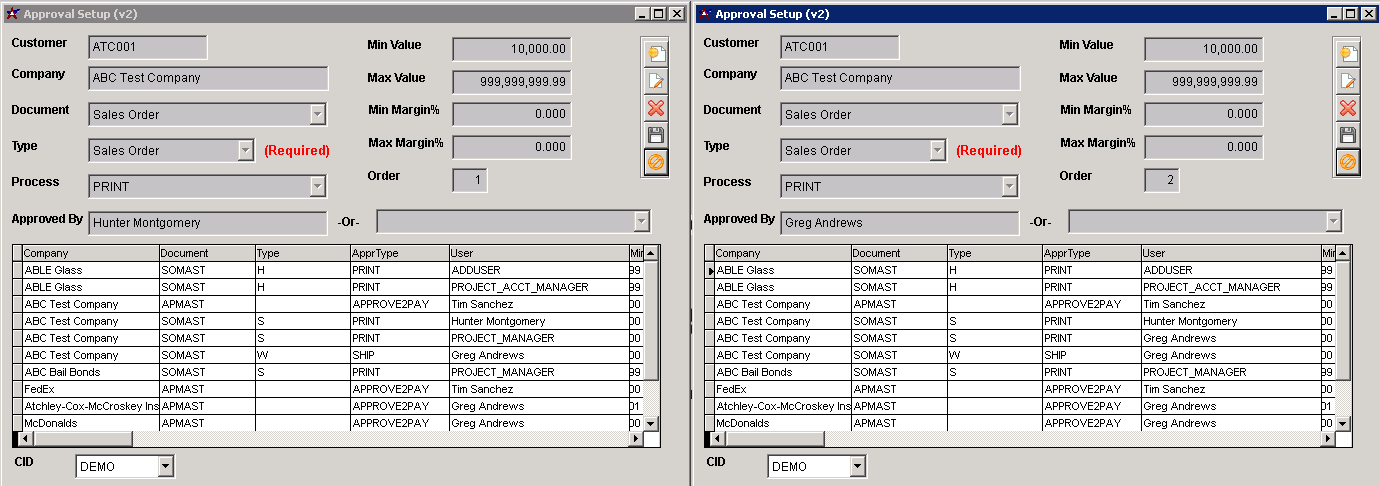Viewport: 1380px width, 486px height.
Task: Open the Document dropdown in the Greg Andrews window
Action: click(x=1009, y=114)
